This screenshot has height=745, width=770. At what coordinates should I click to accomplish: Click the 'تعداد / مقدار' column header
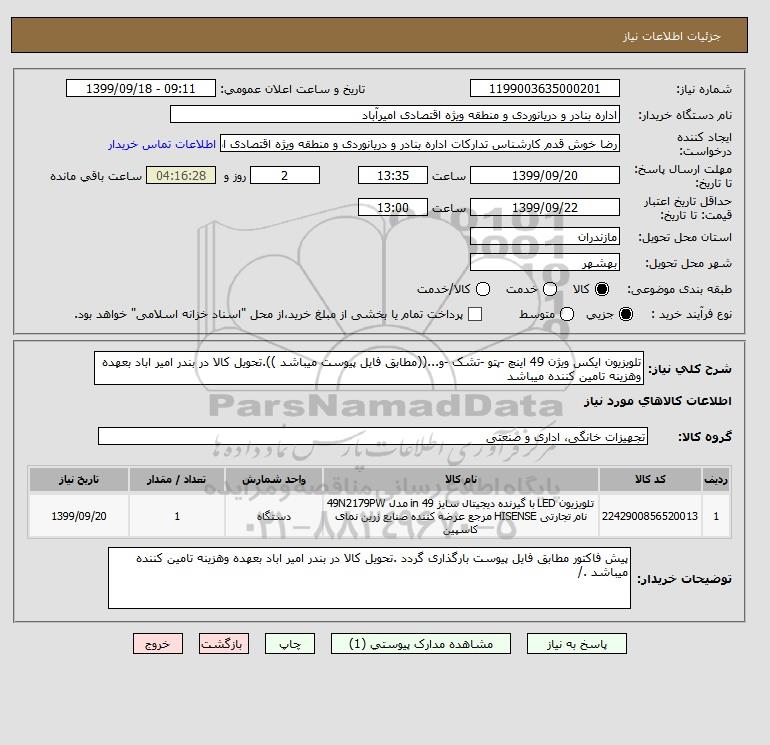[x=177, y=479]
